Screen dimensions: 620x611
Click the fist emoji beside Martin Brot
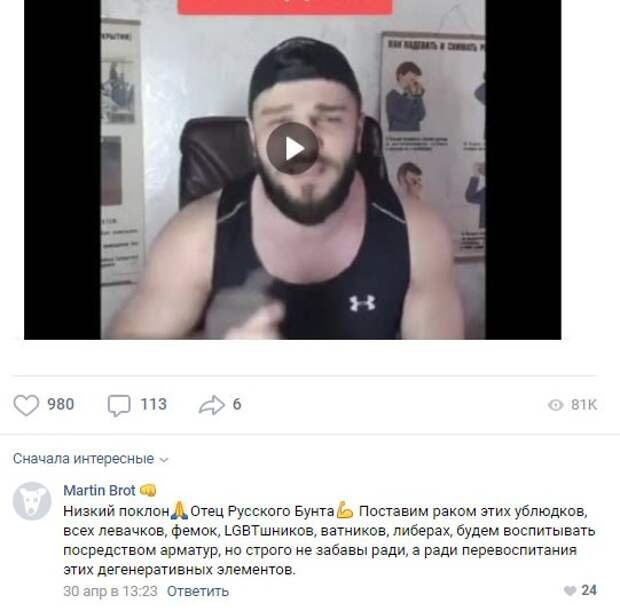148,490
